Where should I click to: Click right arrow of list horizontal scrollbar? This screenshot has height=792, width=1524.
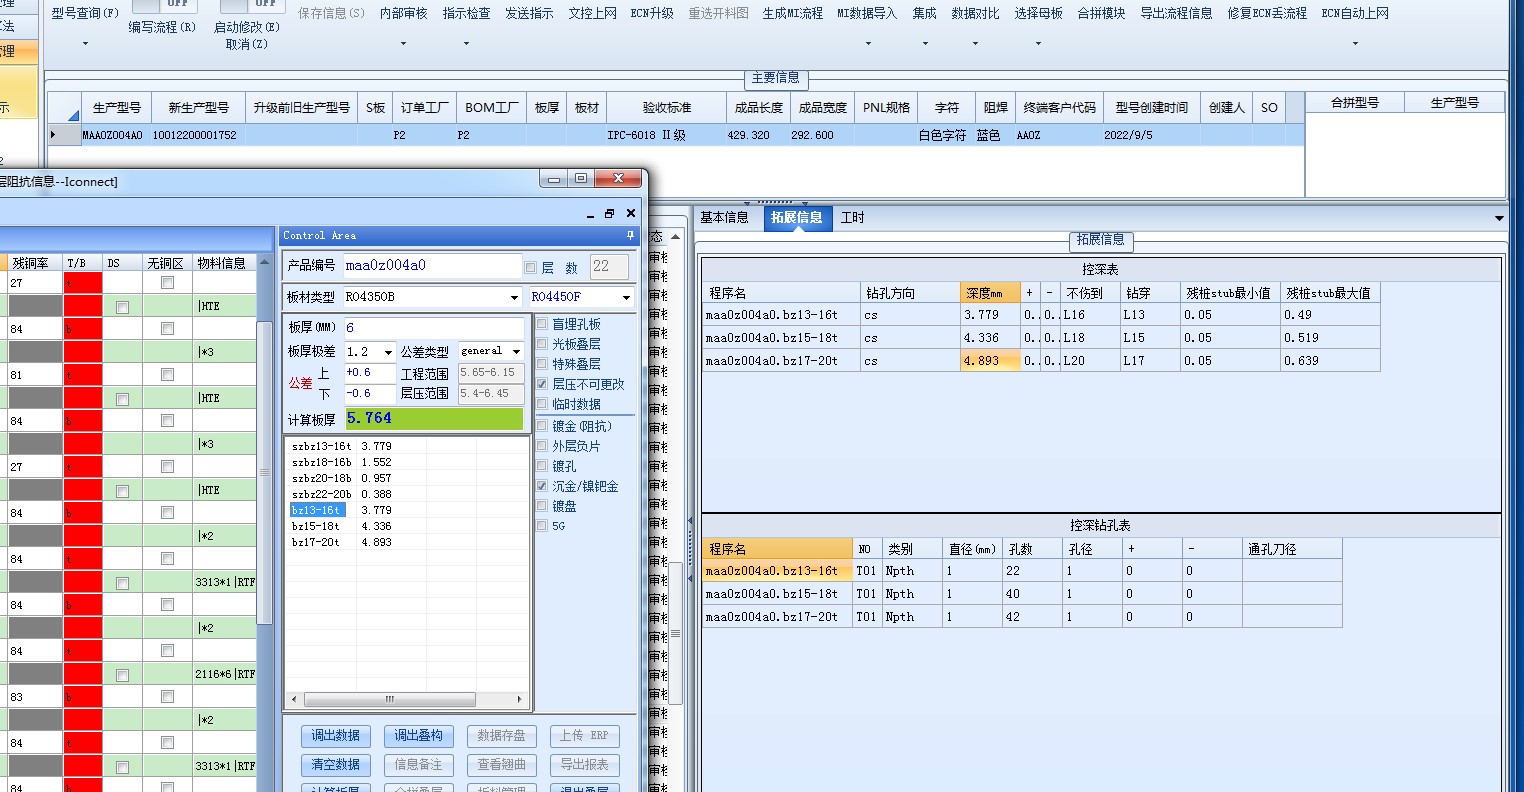pyautogui.click(x=519, y=699)
